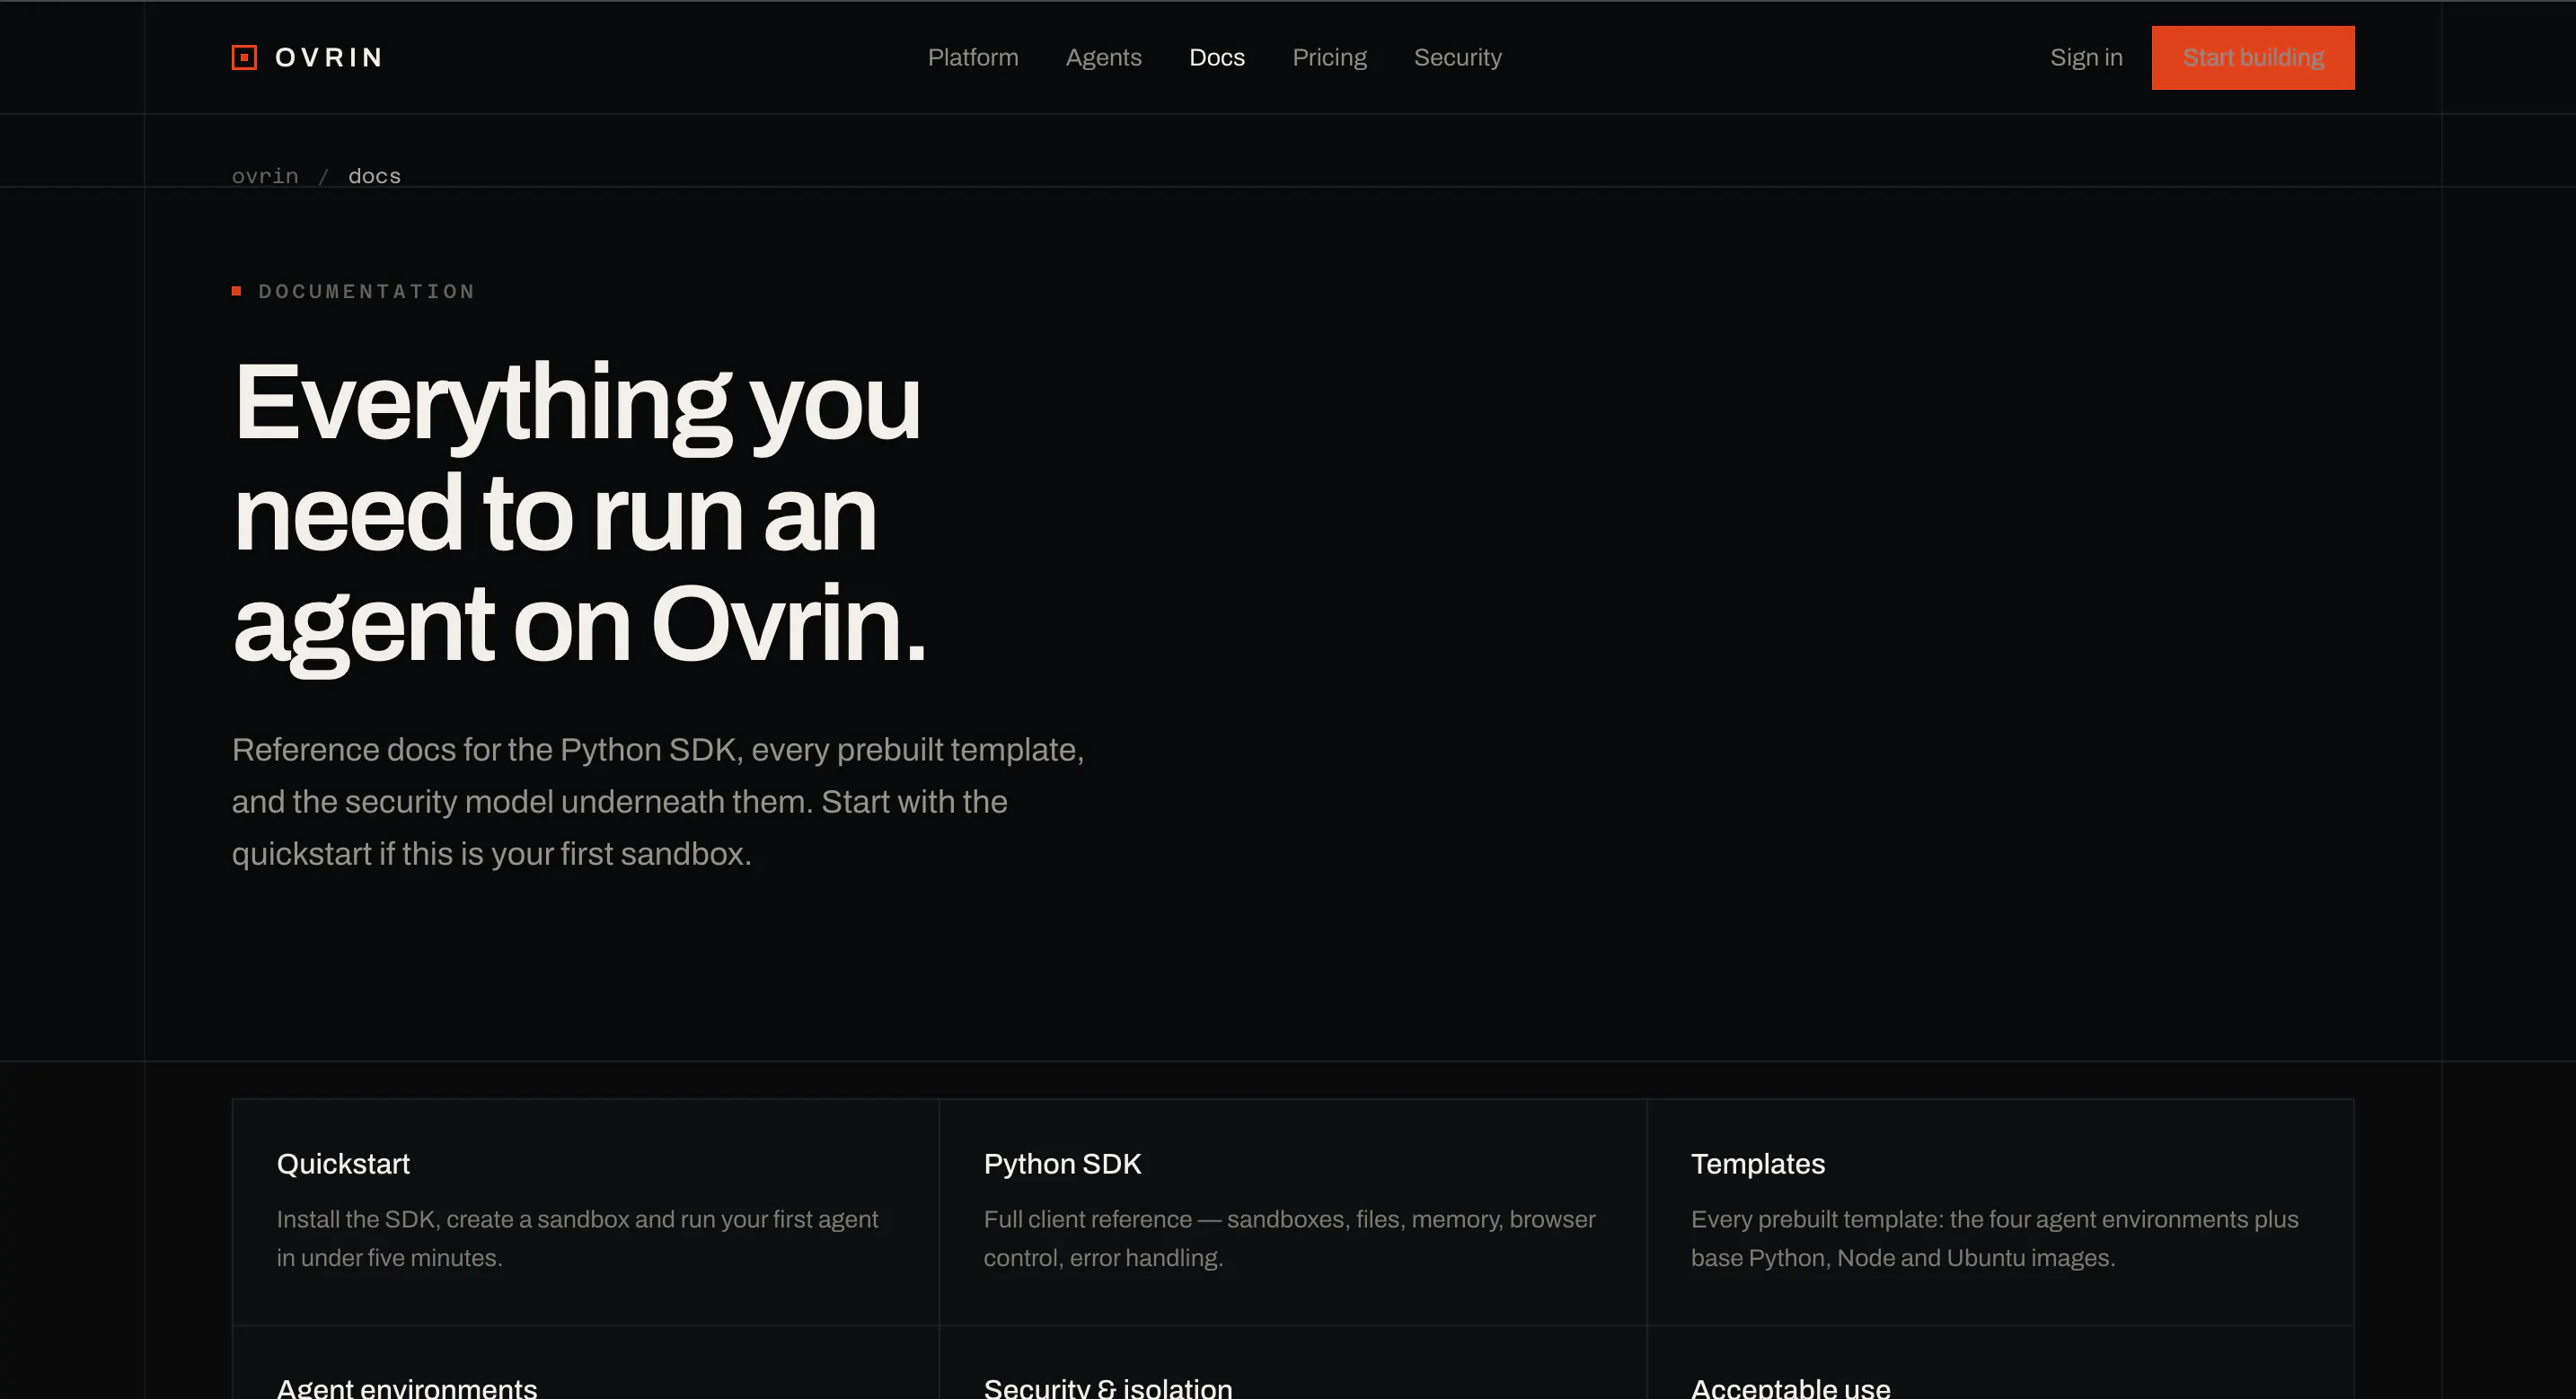Screen dimensions: 2576x1399
Task: Open the Security & isolation card
Action: 1292,1363
